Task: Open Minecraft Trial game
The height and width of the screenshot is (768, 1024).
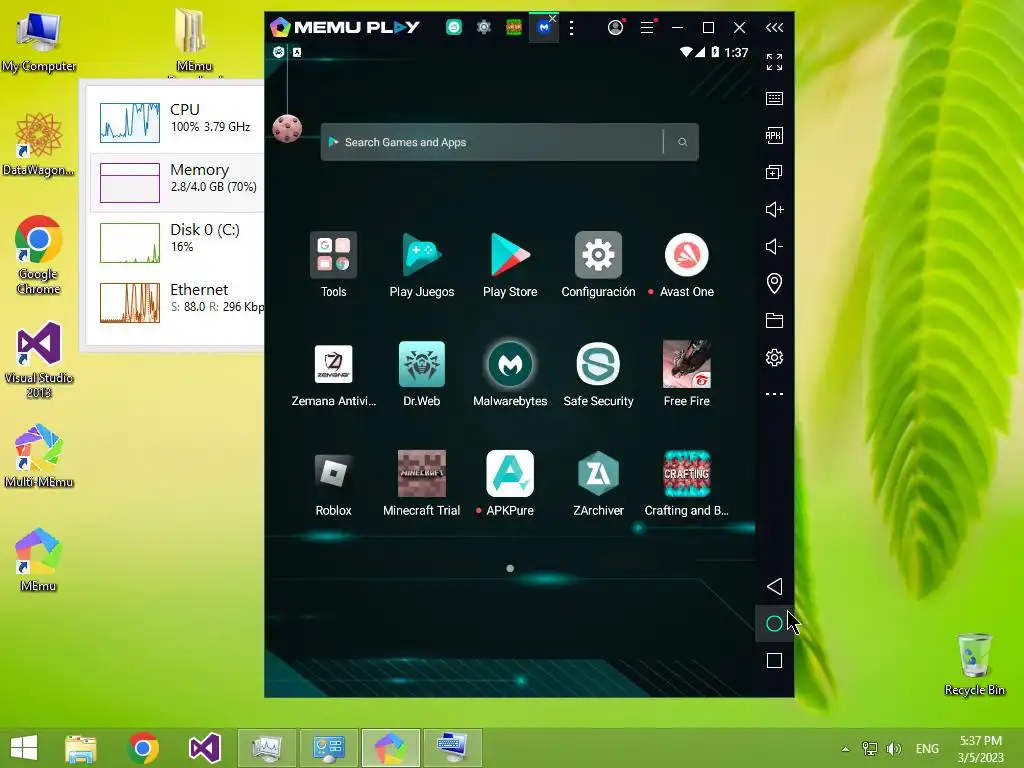Action: pyautogui.click(x=421, y=473)
